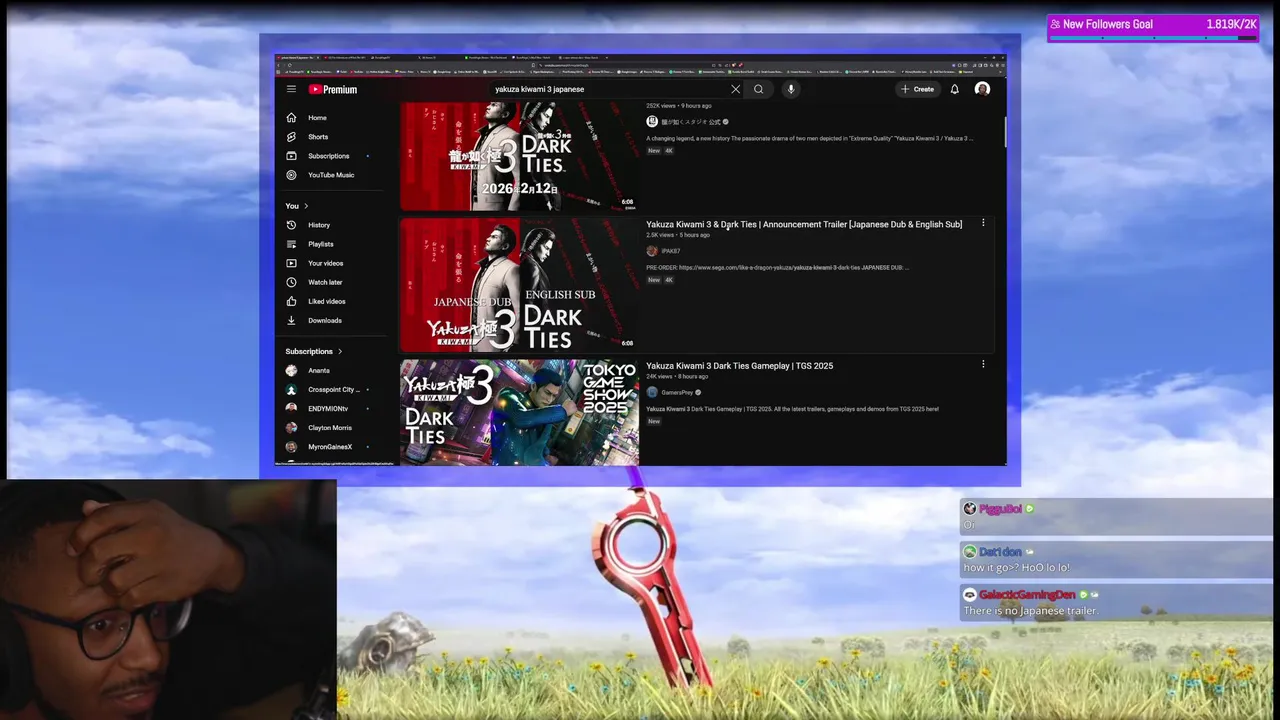1280x720 pixels.
Task: Open the account avatar menu
Action: (x=982, y=89)
